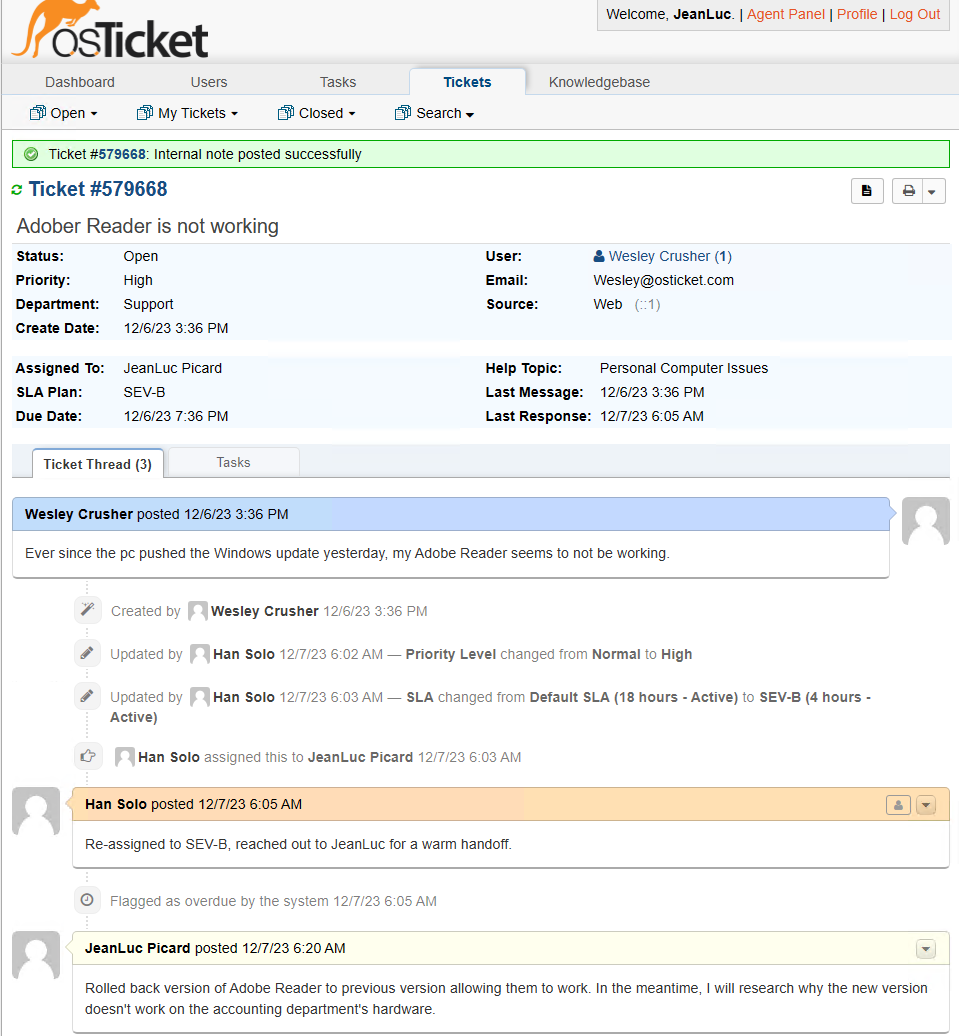The width and height of the screenshot is (959, 1036).
Task: Click Han Solo avatar in assignment event
Action: click(x=125, y=757)
